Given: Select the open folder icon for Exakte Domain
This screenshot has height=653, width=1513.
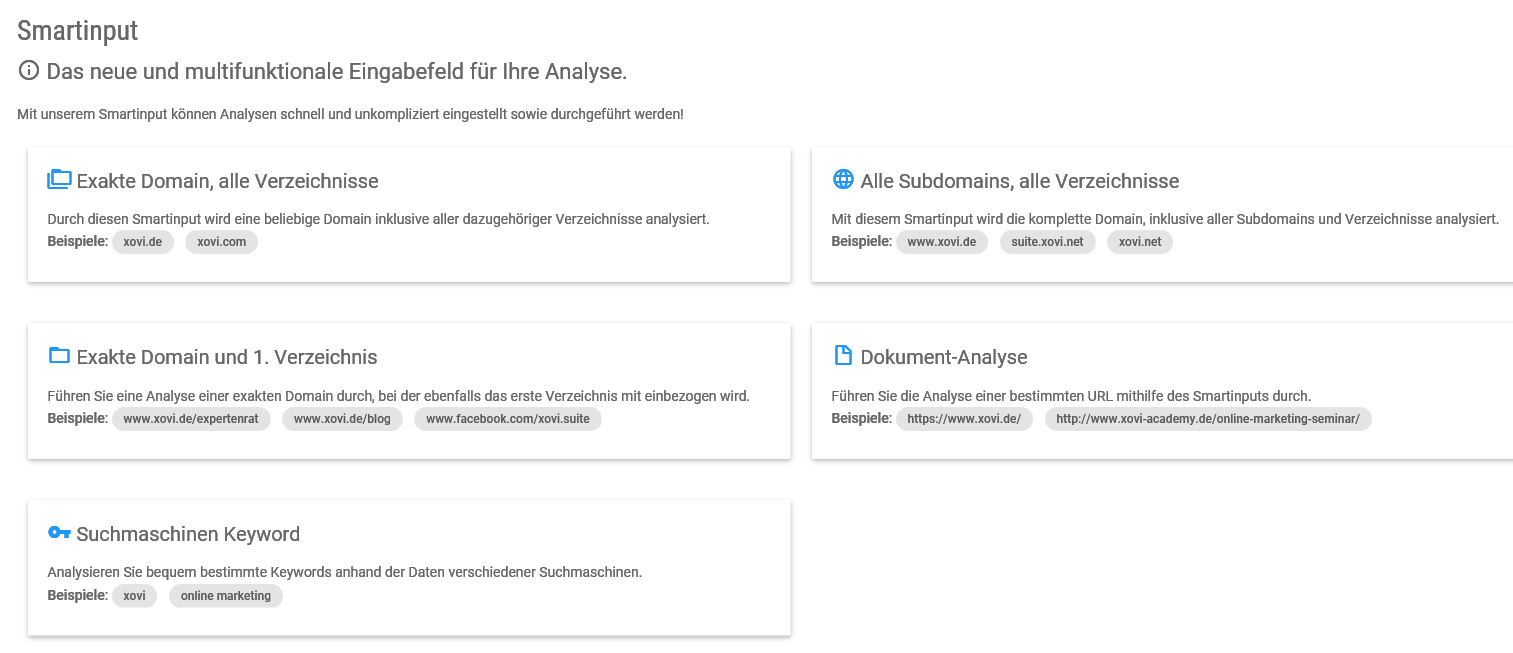Looking at the screenshot, I should coord(59,179).
